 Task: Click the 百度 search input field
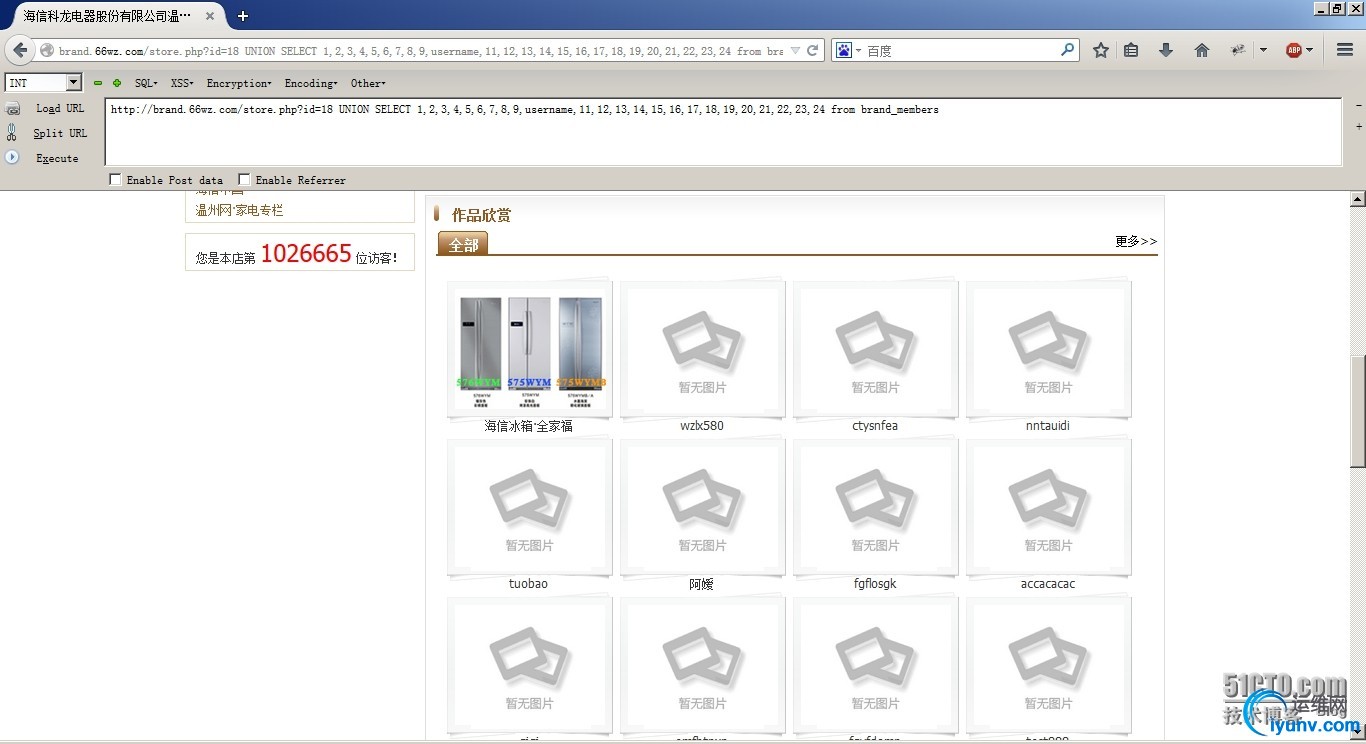962,51
